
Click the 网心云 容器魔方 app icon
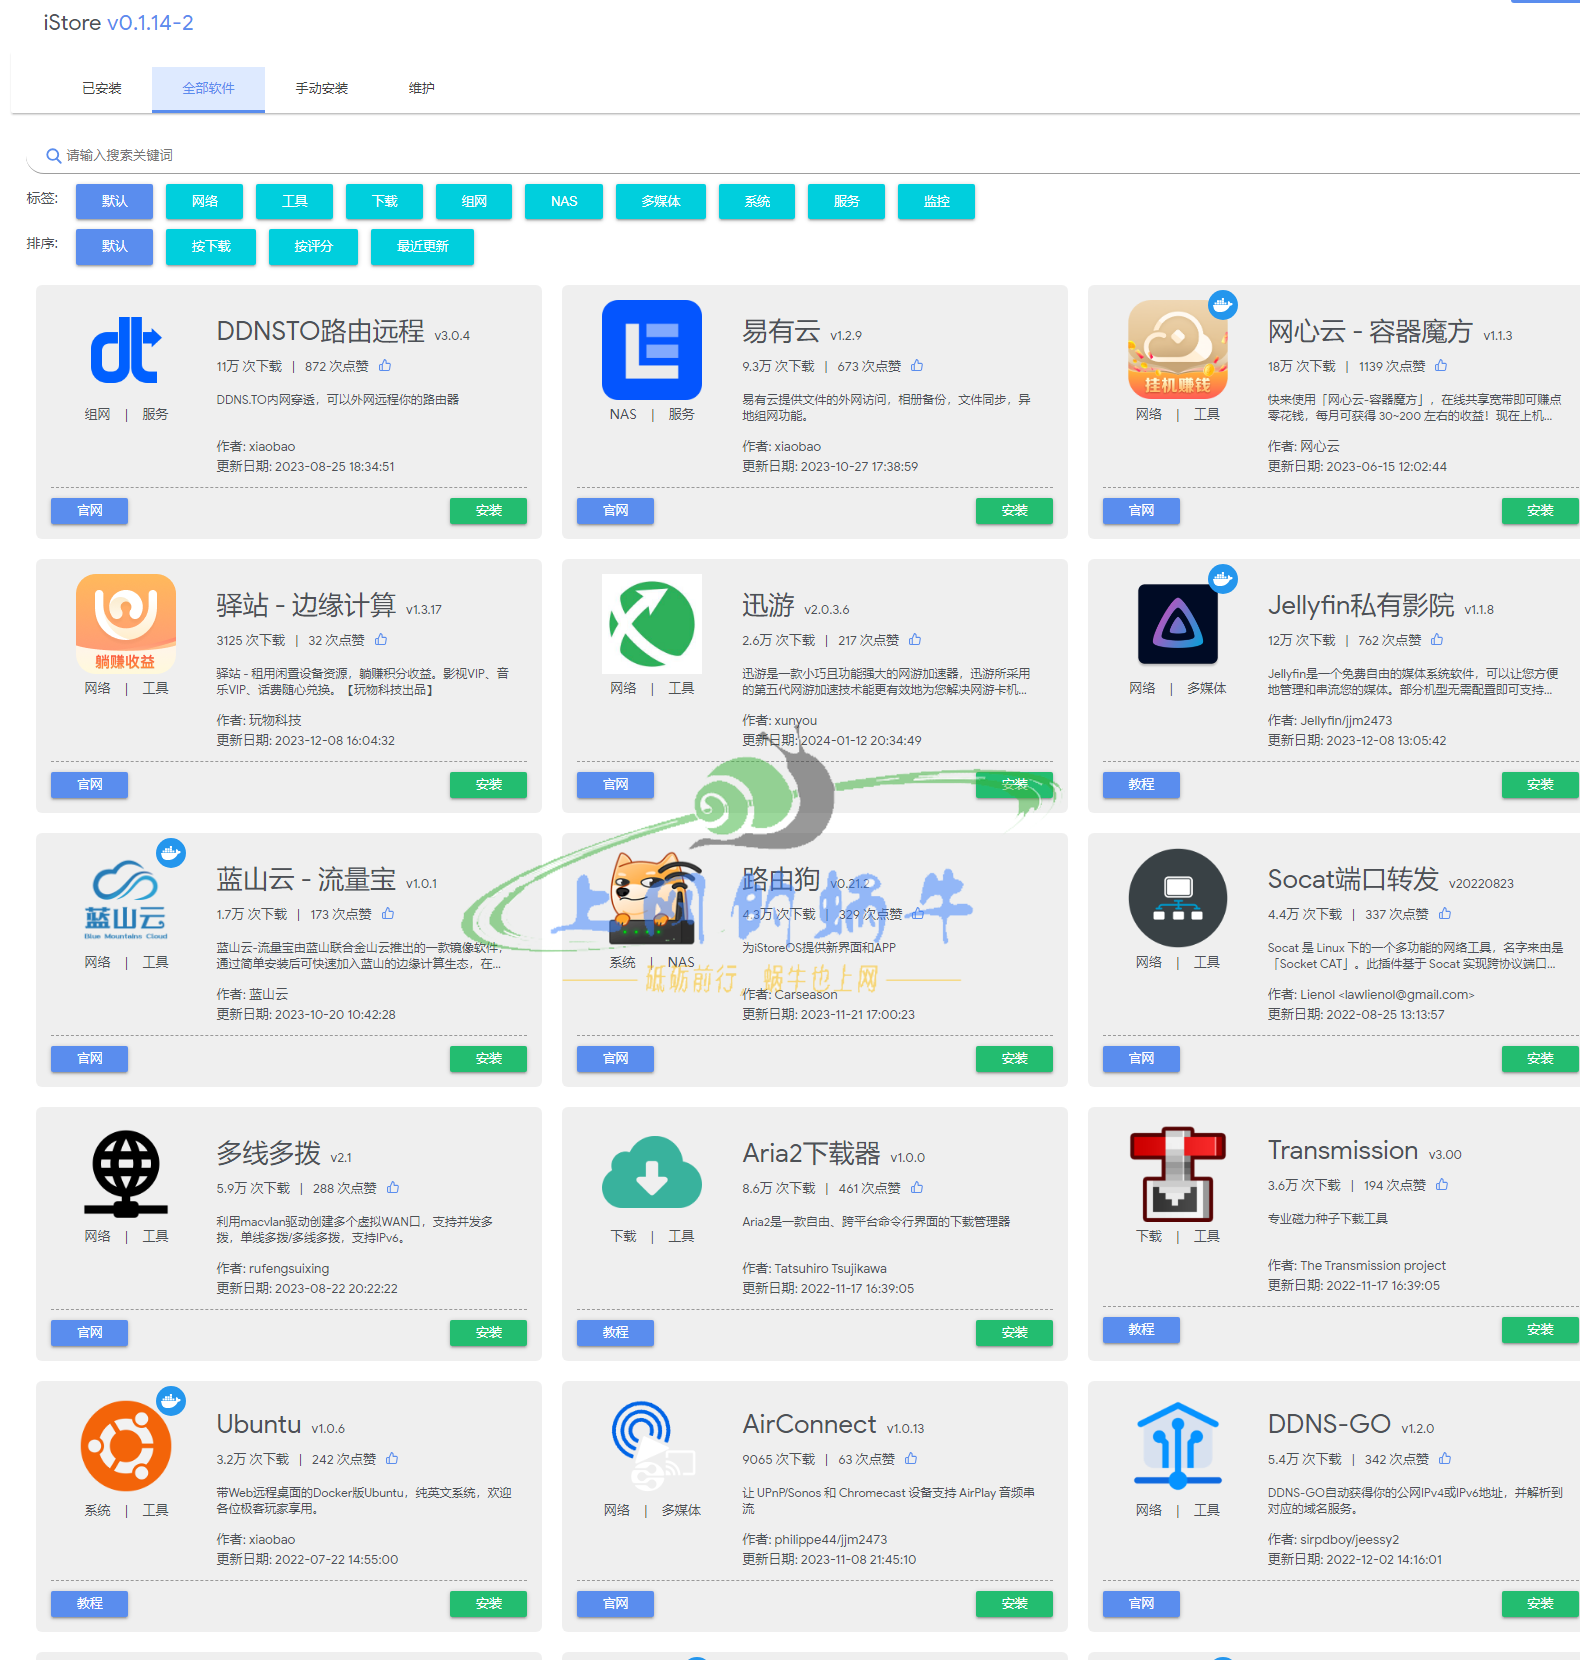pyautogui.click(x=1178, y=350)
